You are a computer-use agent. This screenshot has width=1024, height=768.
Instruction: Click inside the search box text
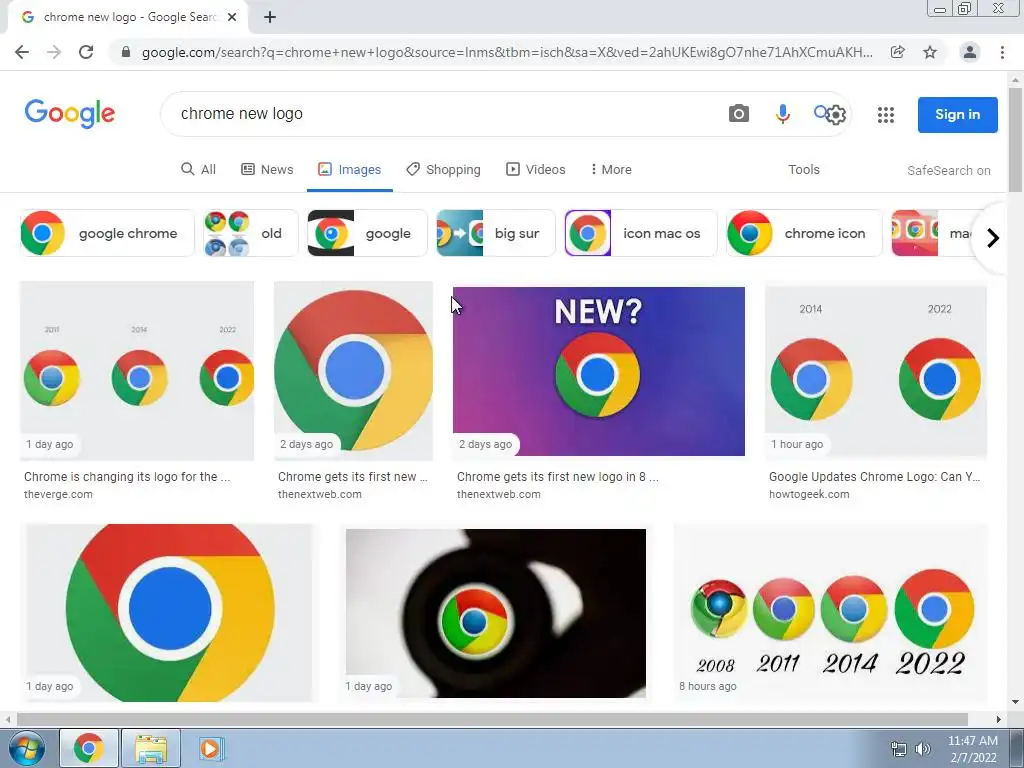[x=242, y=114]
